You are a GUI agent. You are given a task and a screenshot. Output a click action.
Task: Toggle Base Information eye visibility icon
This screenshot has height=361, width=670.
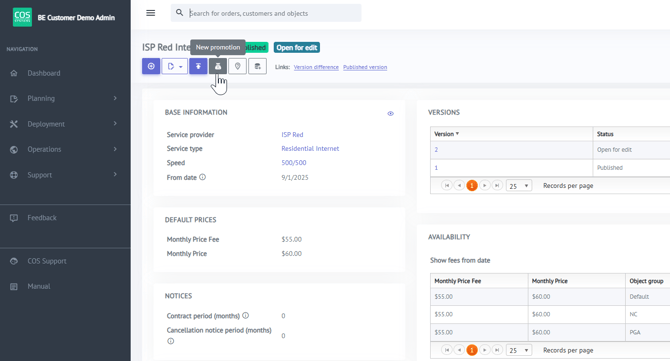391,113
